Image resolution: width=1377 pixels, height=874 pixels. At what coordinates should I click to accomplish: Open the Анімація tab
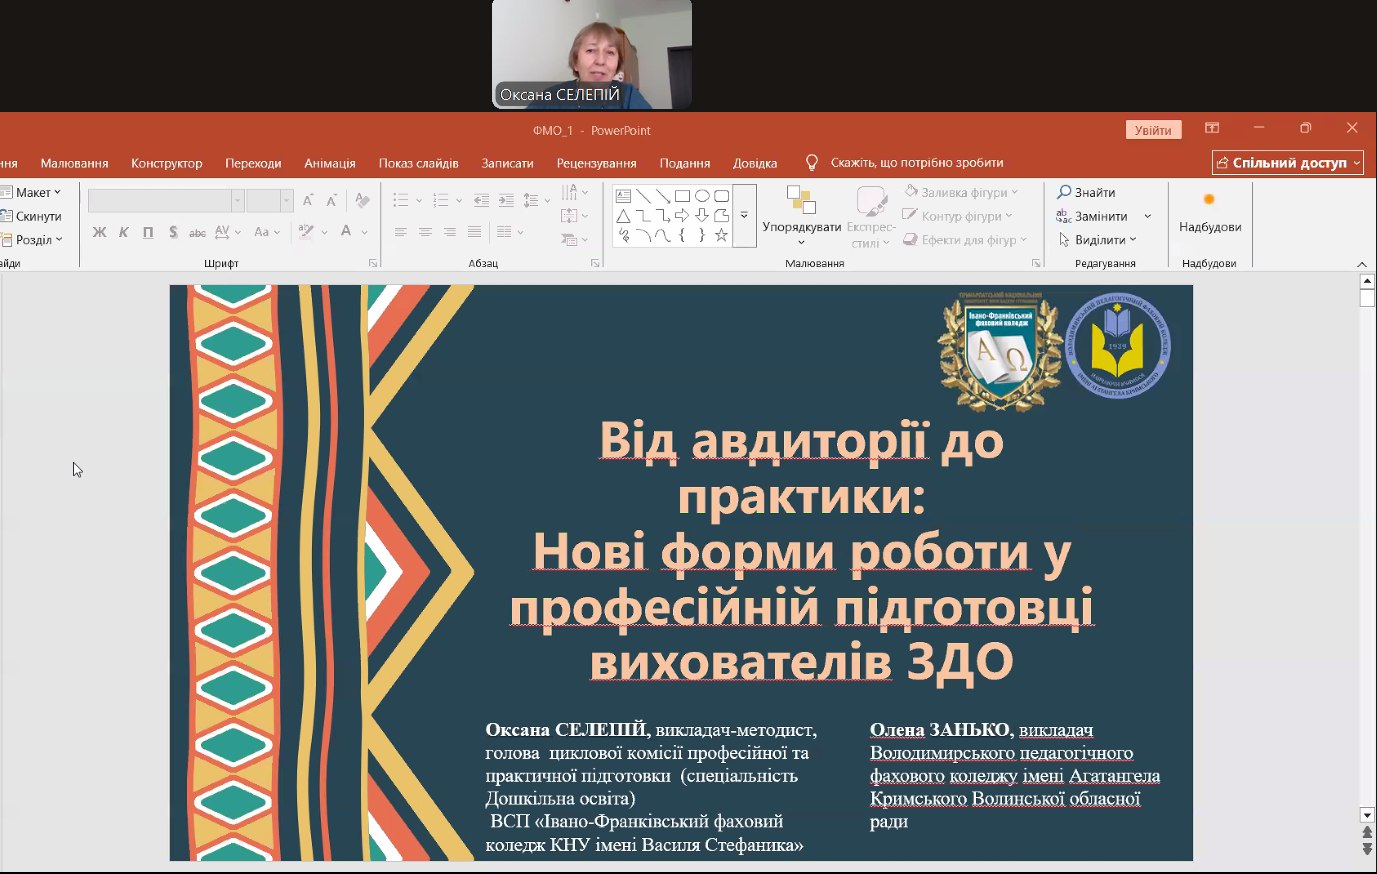click(329, 163)
